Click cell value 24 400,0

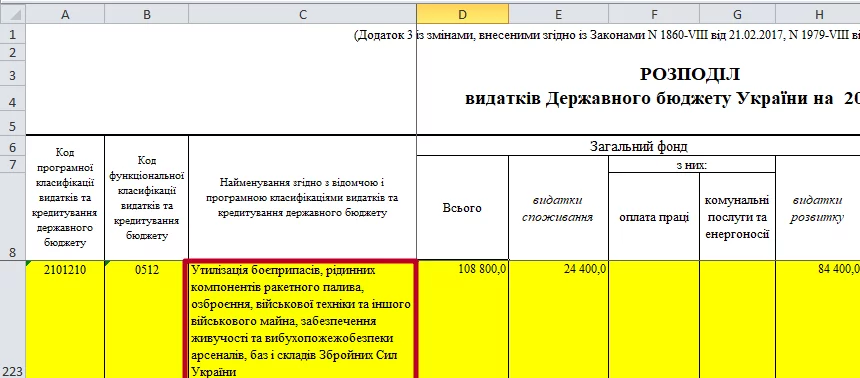point(558,319)
